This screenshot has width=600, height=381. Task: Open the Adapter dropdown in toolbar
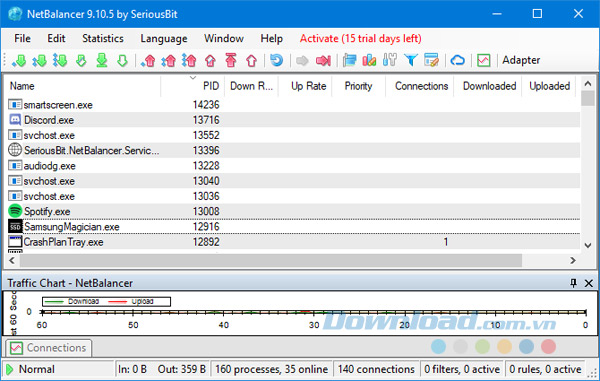coord(521,60)
